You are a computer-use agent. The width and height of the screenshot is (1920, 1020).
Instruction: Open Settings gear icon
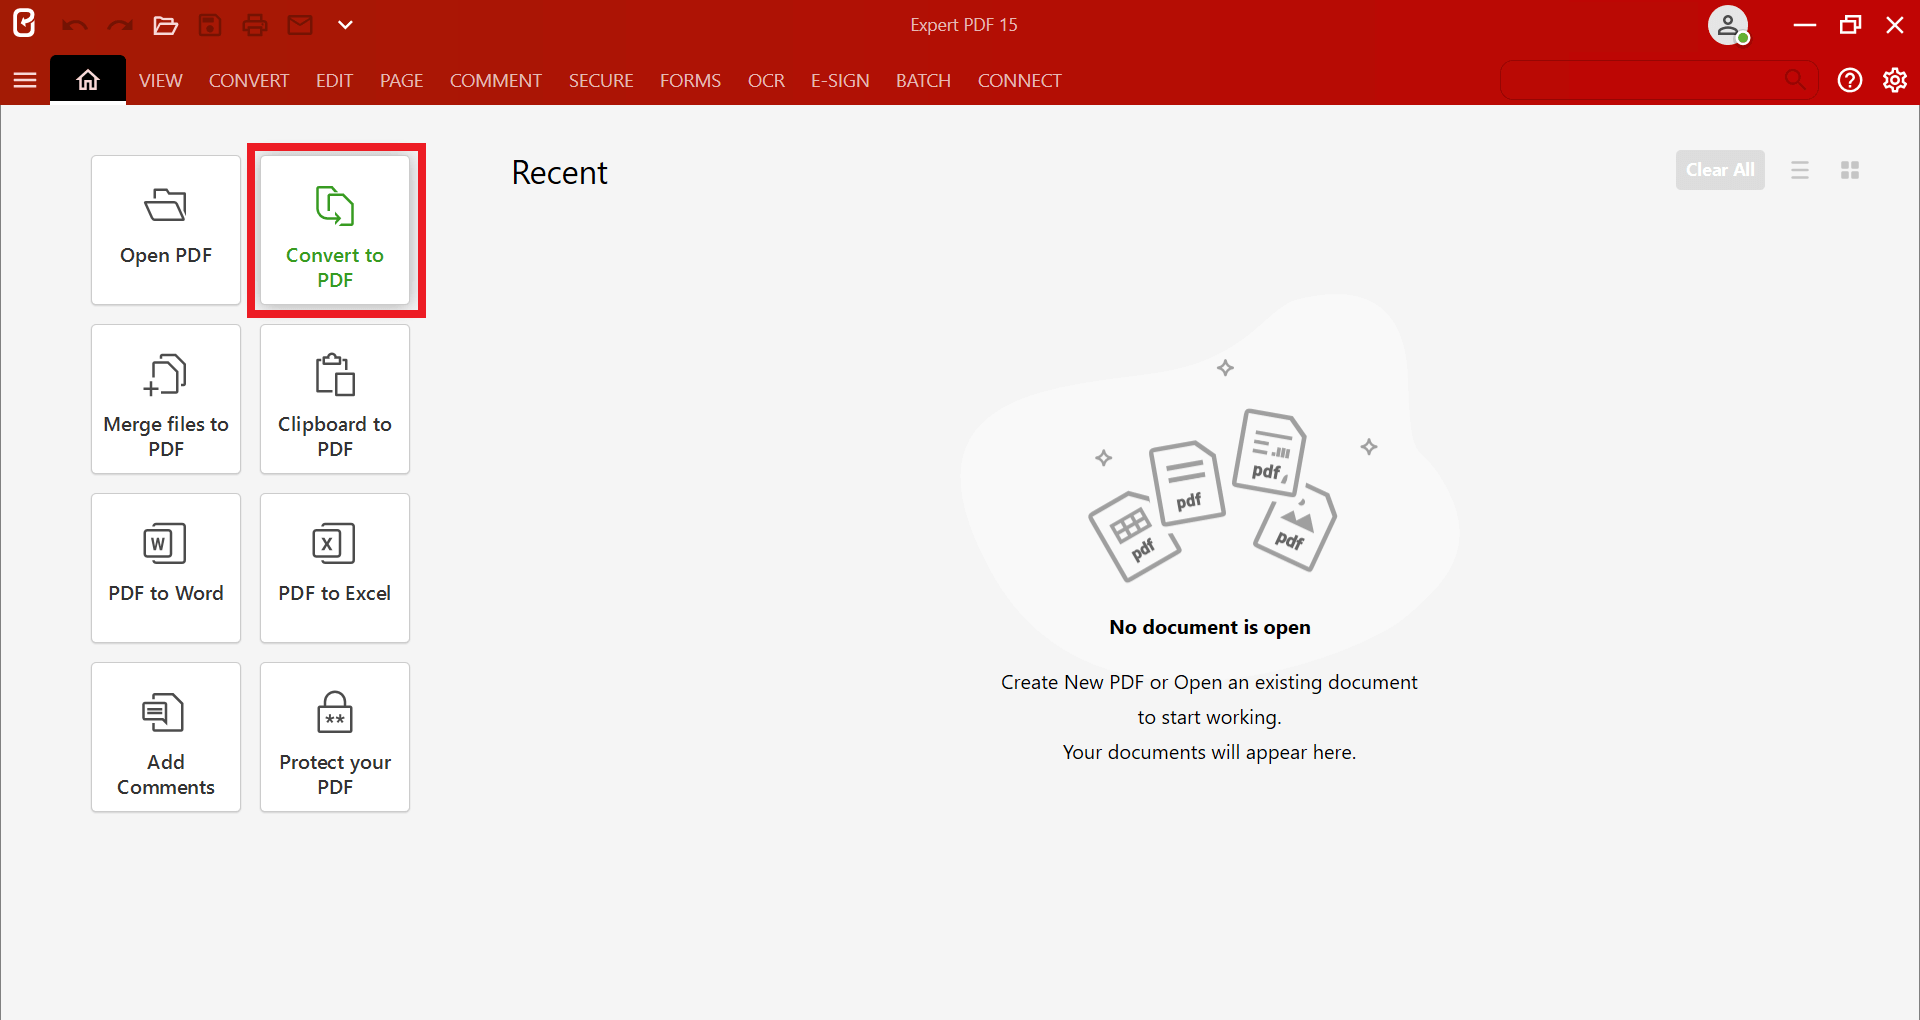(1895, 80)
